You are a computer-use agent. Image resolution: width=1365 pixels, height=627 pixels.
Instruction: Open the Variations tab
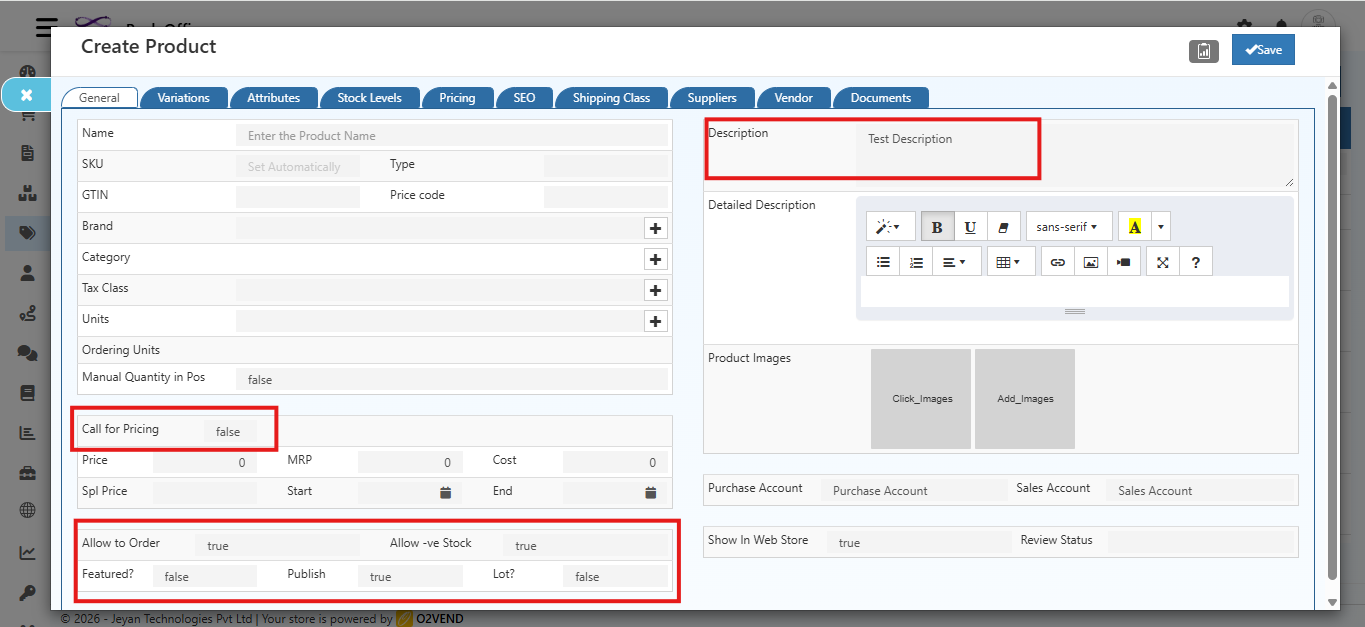pos(184,97)
